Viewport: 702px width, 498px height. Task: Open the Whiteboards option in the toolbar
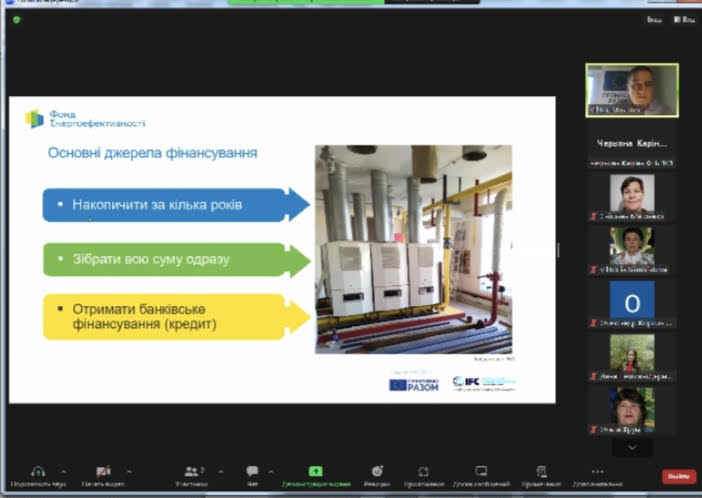(481, 474)
